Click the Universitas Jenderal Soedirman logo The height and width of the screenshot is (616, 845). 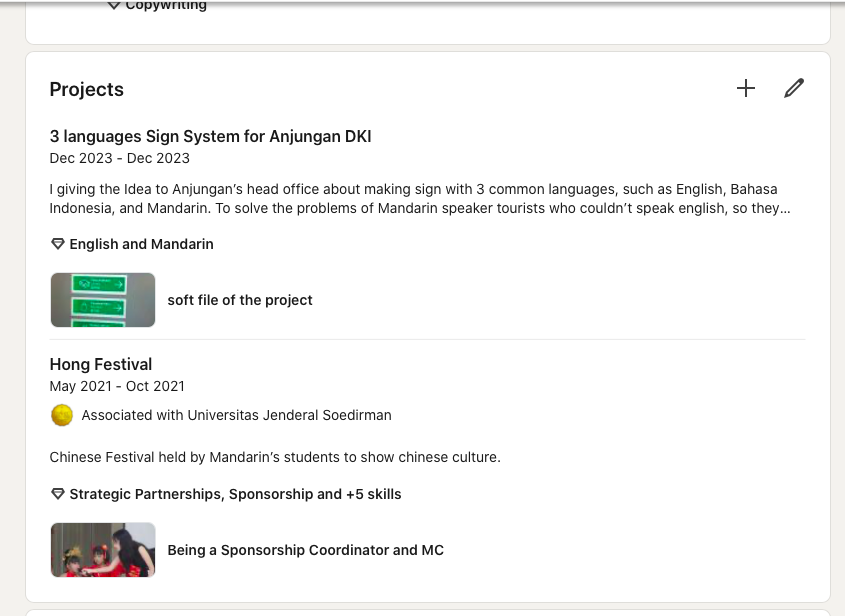(x=61, y=416)
